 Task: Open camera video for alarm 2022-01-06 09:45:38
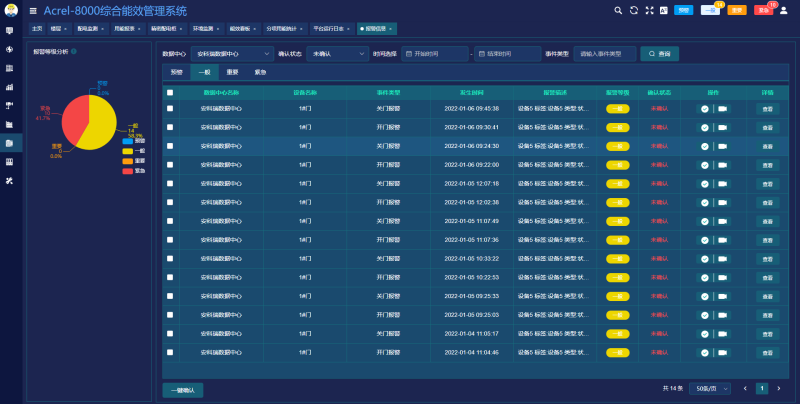pos(722,109)
